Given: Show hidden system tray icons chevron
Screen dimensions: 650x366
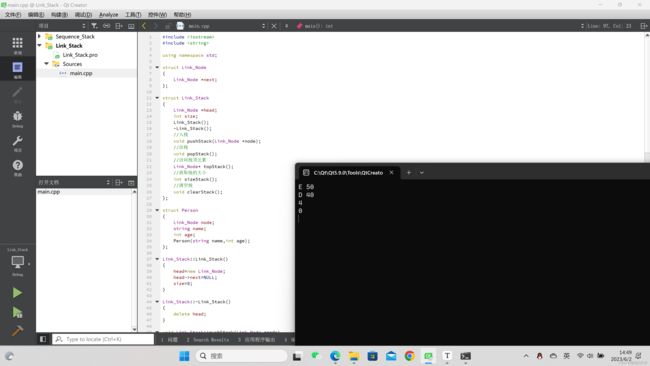Looking at the screenshot, I should [x=526, y=356].
